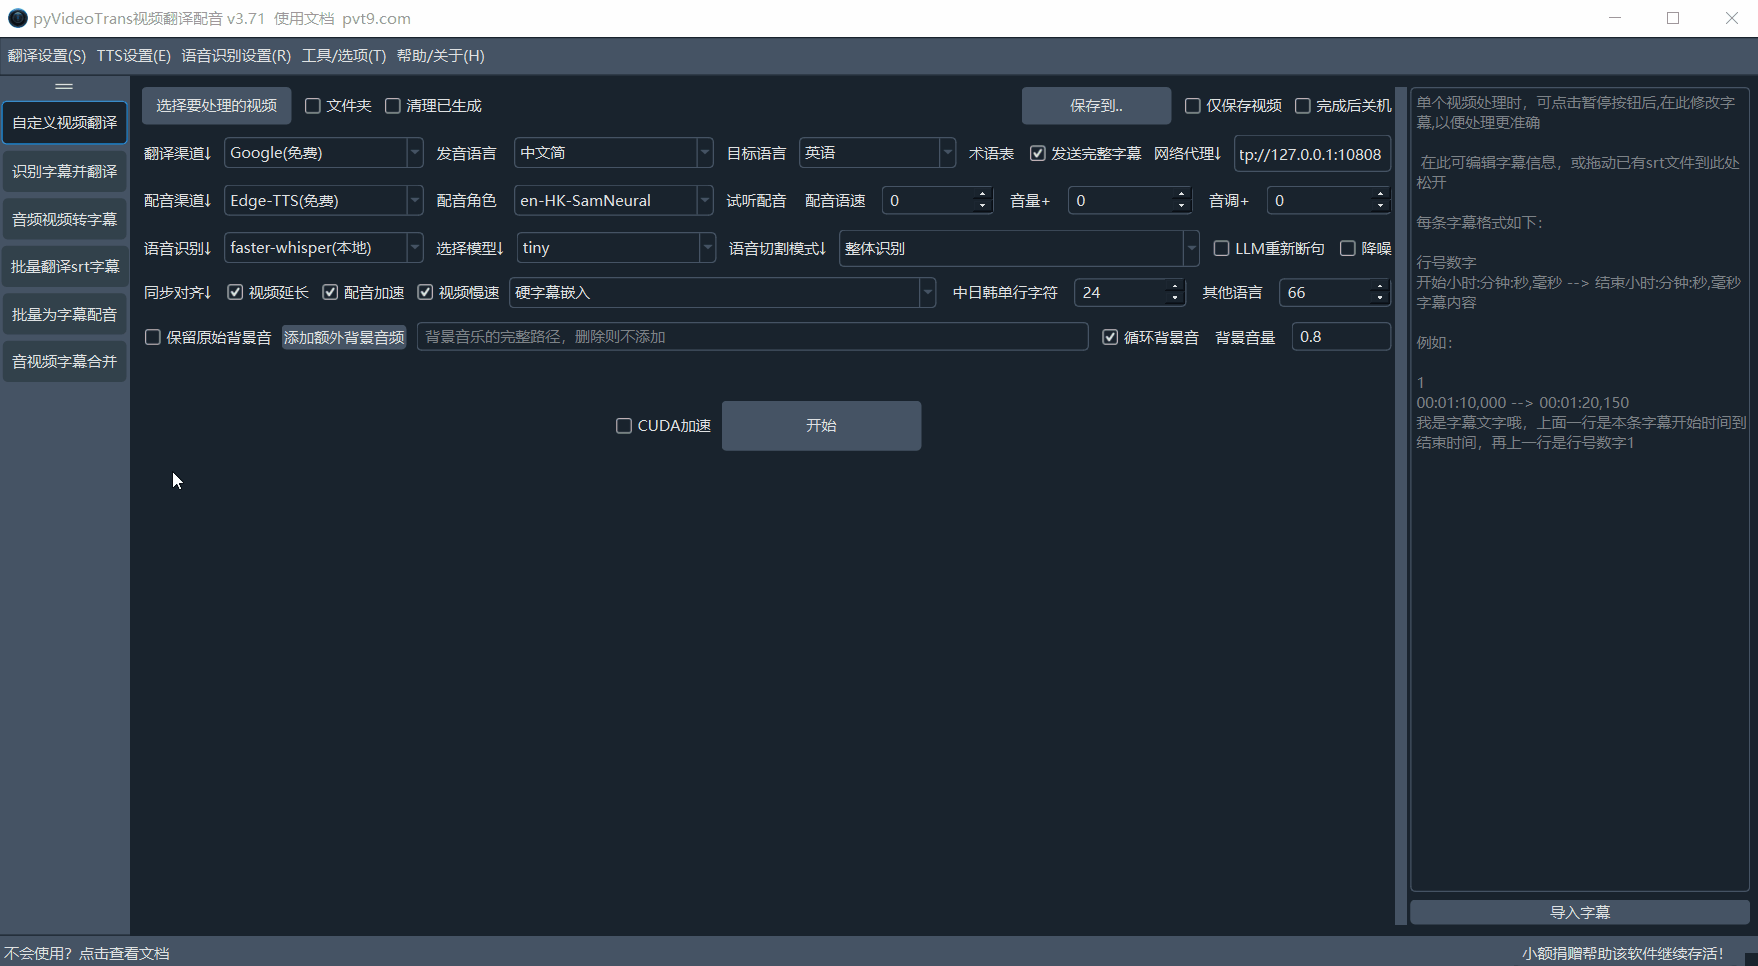This screenshot has height=966, width=1758.
Task: Open the 工具/选项(T) menu
Action: (344, 56)
